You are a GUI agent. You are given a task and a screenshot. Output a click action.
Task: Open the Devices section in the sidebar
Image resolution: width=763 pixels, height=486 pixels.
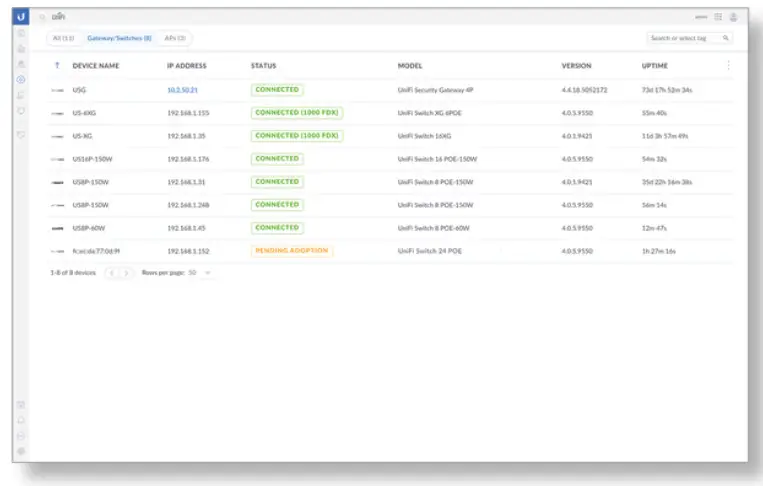point(21,79)
